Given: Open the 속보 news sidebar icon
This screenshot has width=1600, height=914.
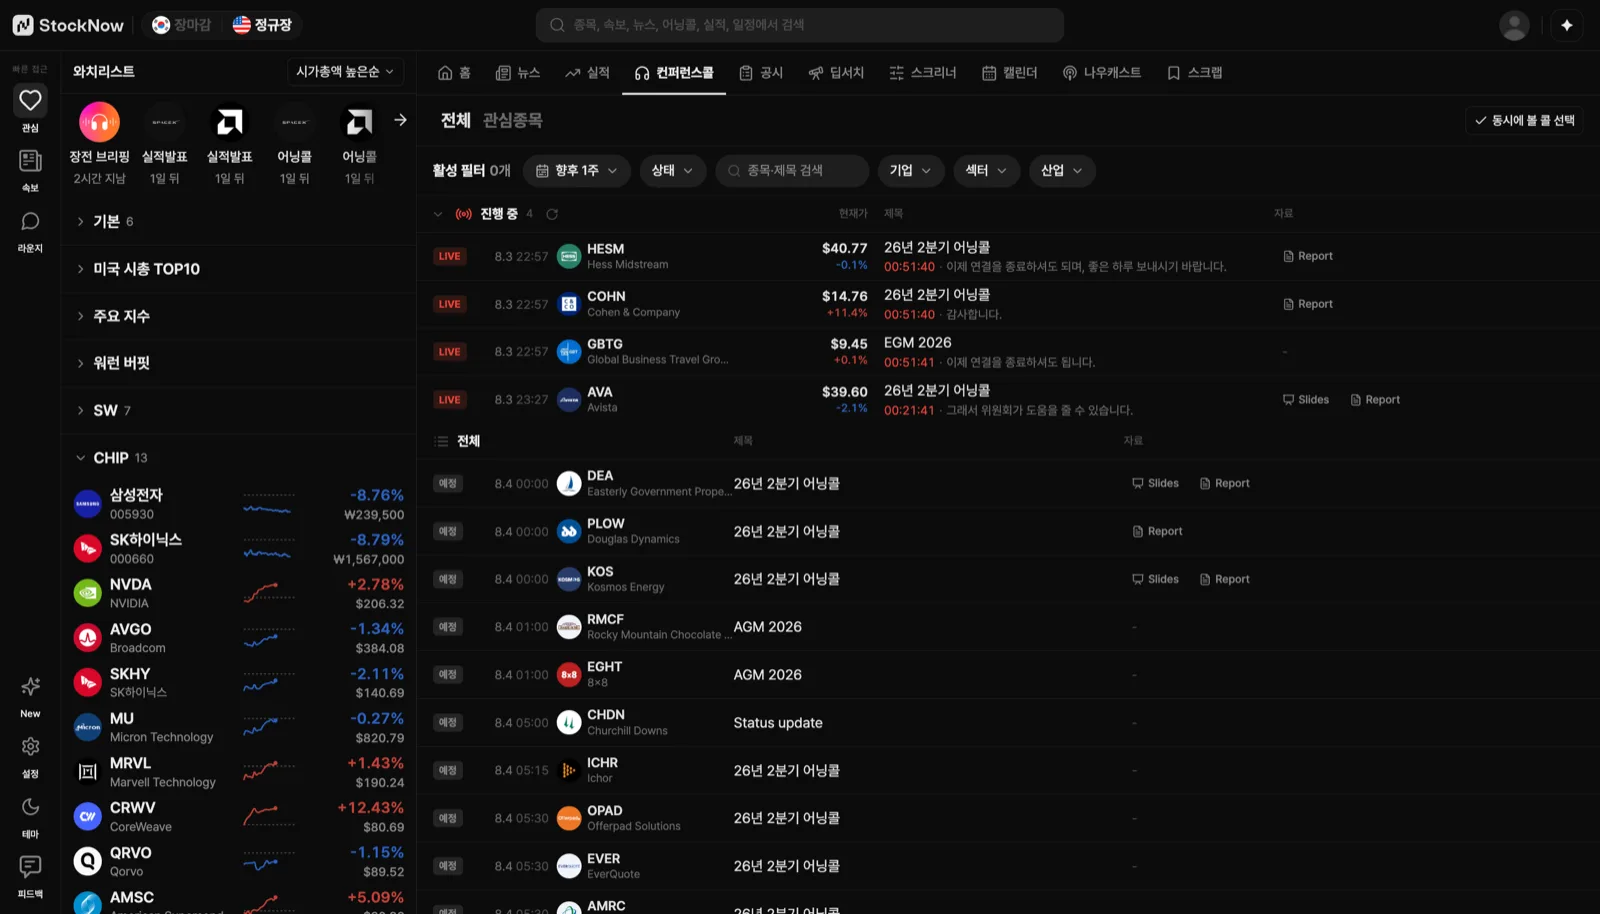Looking at the screenshot, I should 30,160.
